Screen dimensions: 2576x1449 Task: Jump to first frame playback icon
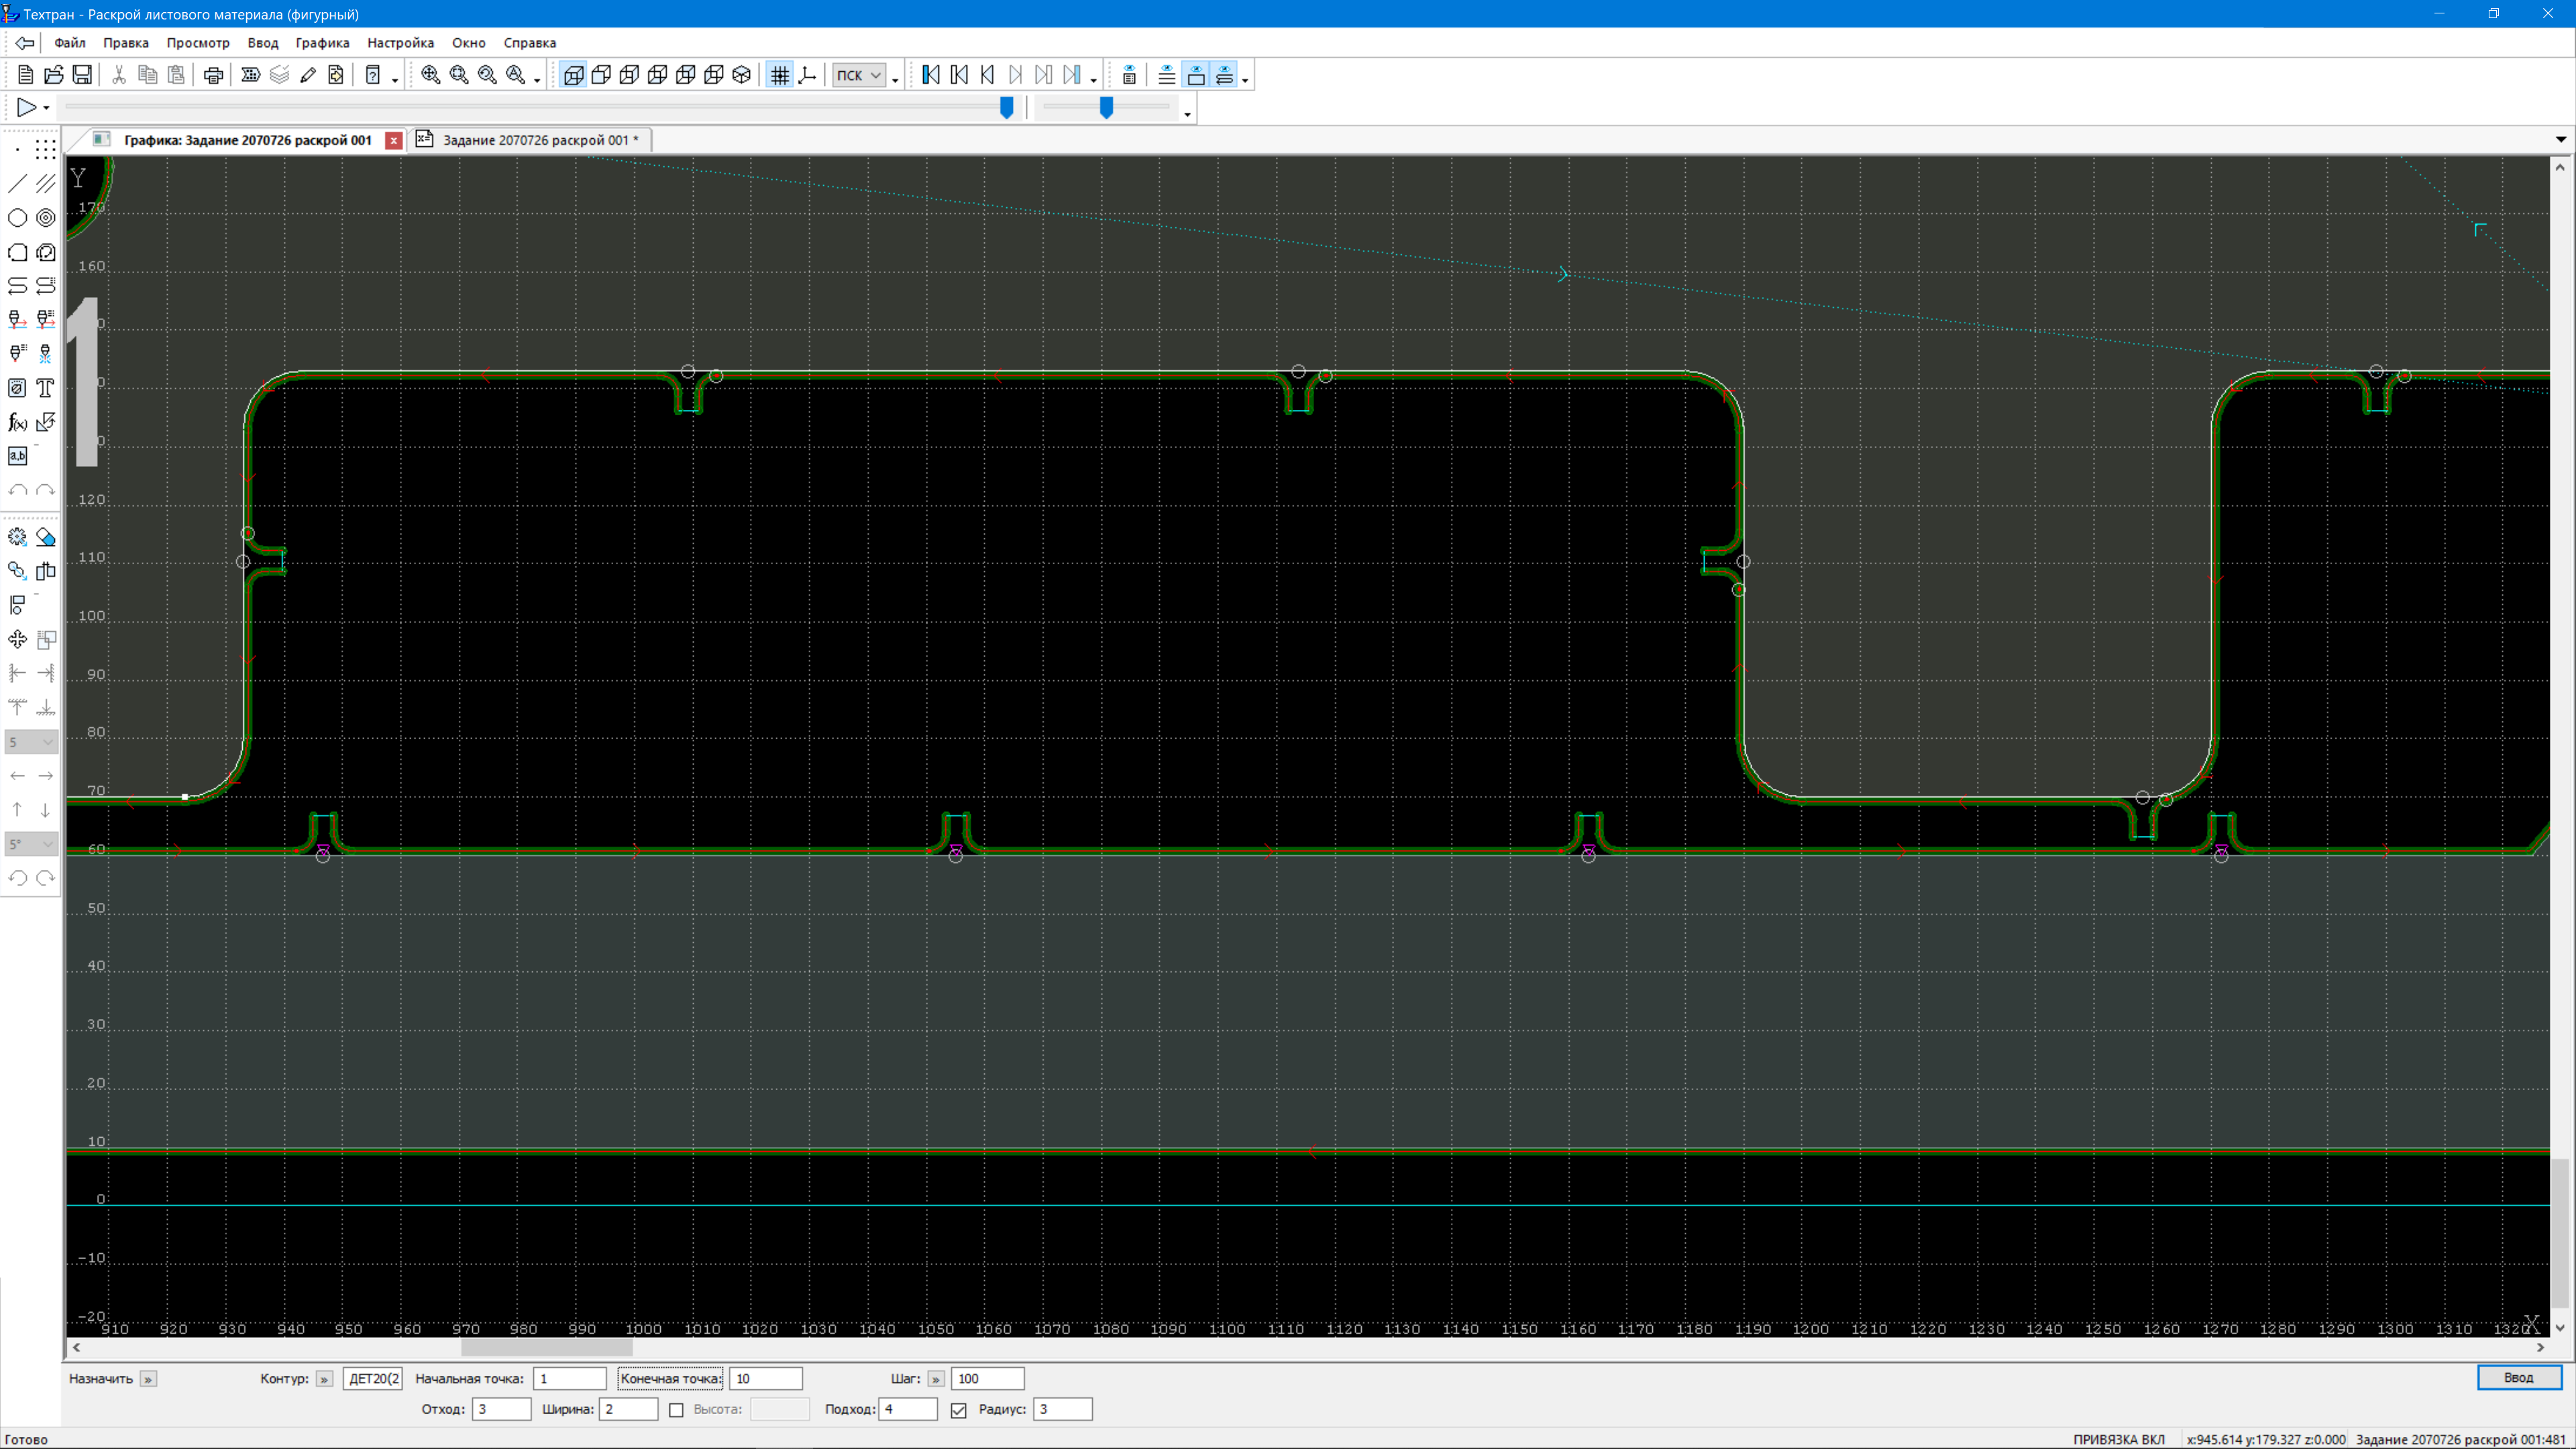[x=930, y=75]
